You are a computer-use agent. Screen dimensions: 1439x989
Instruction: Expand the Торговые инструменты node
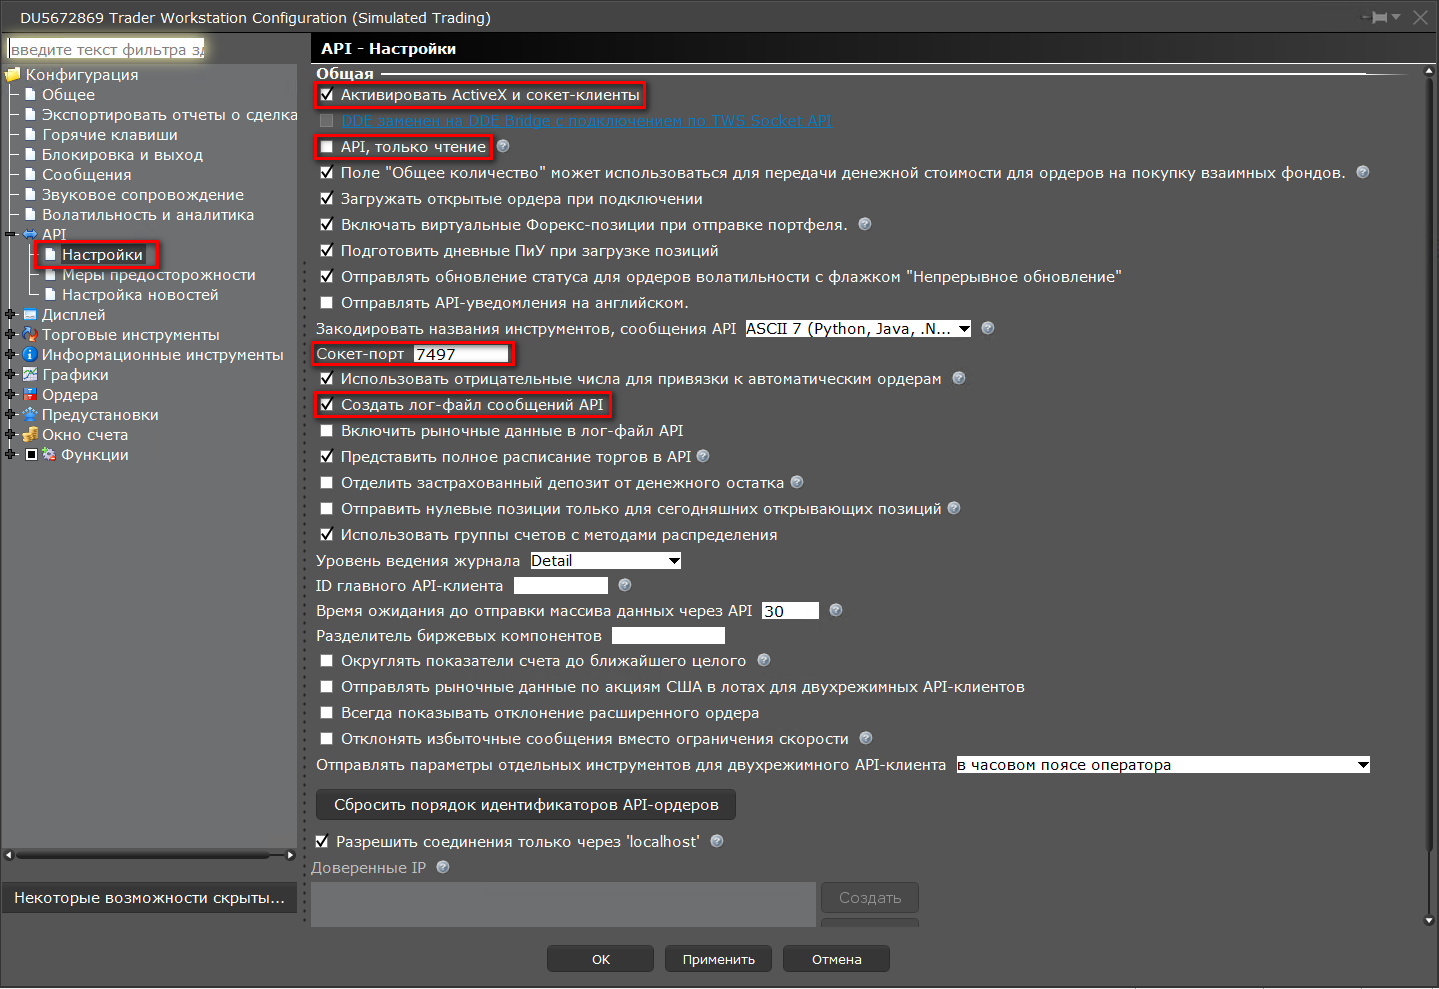[10, 334]
